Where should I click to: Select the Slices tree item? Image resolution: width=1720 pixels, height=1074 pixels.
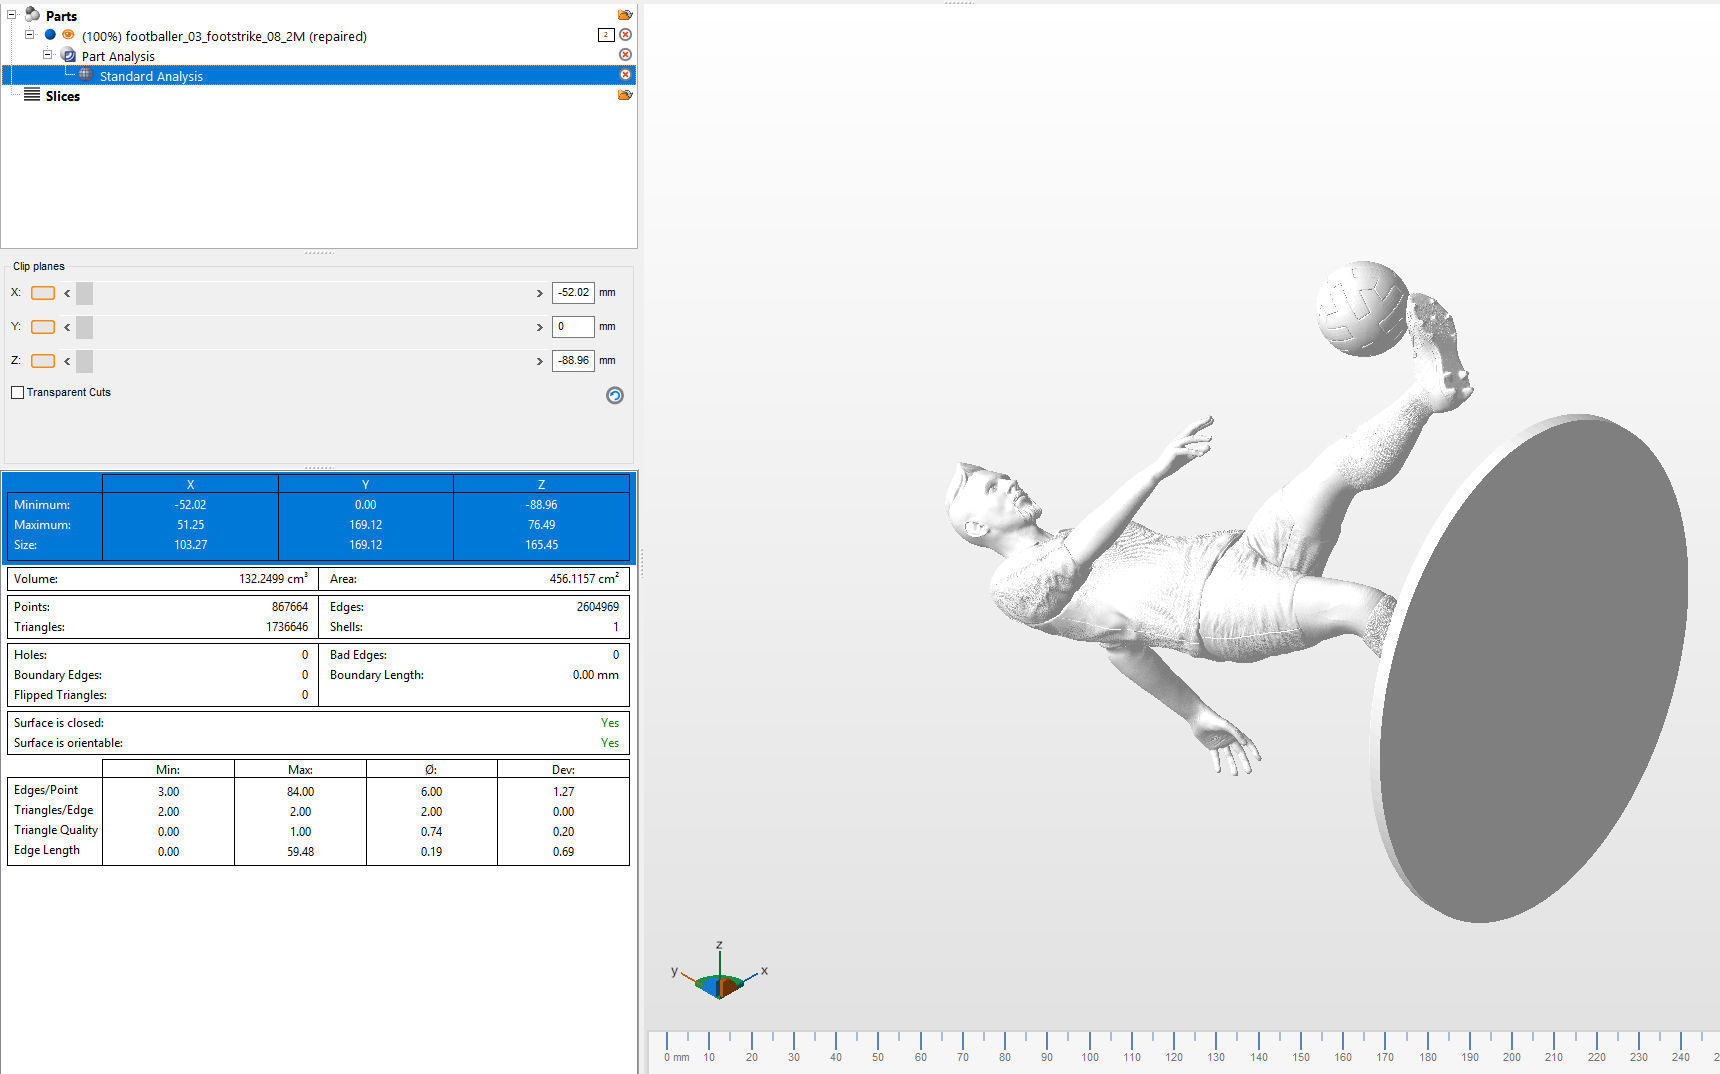(x=62, y=96)
